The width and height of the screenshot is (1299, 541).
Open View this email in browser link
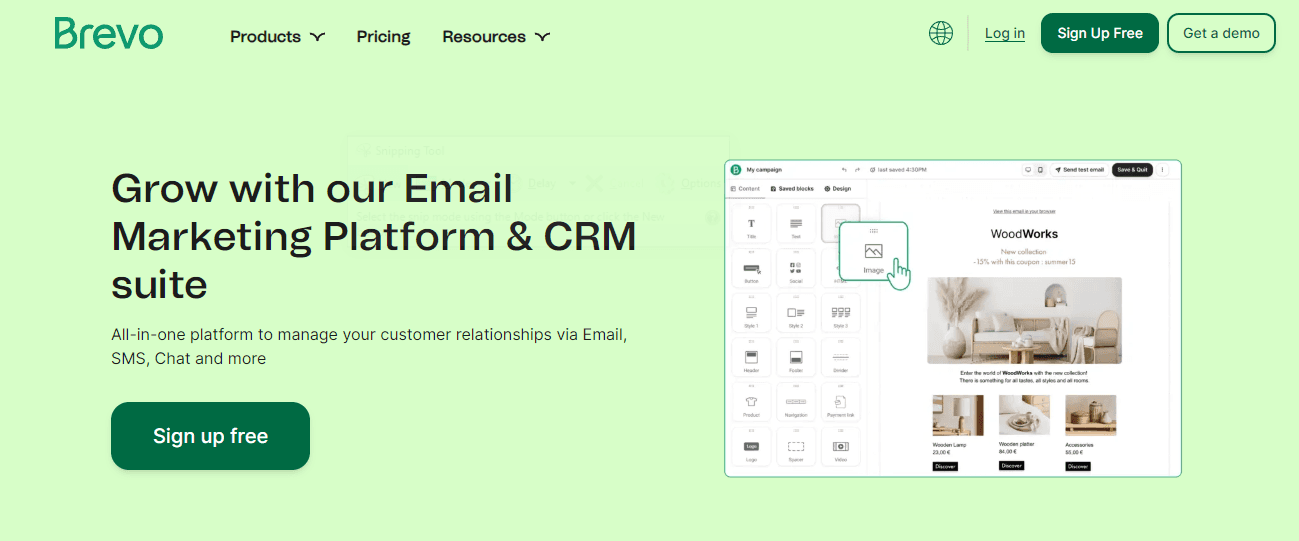click(1023, 211)
